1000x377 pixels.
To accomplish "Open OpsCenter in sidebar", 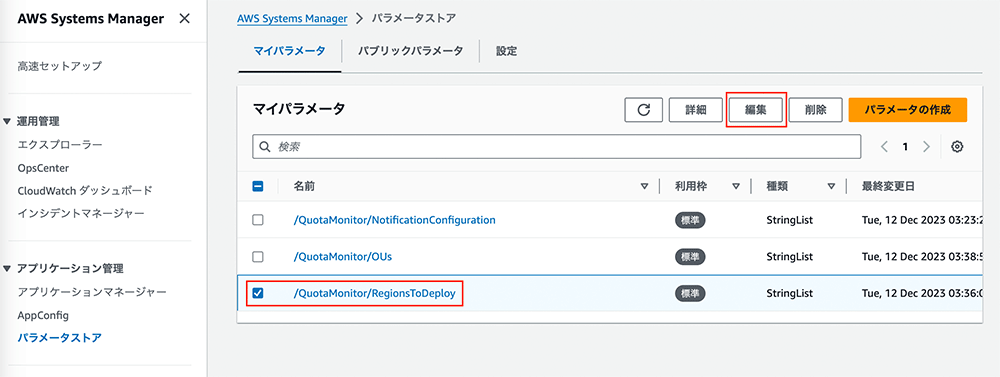I will click(x=43, y=168).
